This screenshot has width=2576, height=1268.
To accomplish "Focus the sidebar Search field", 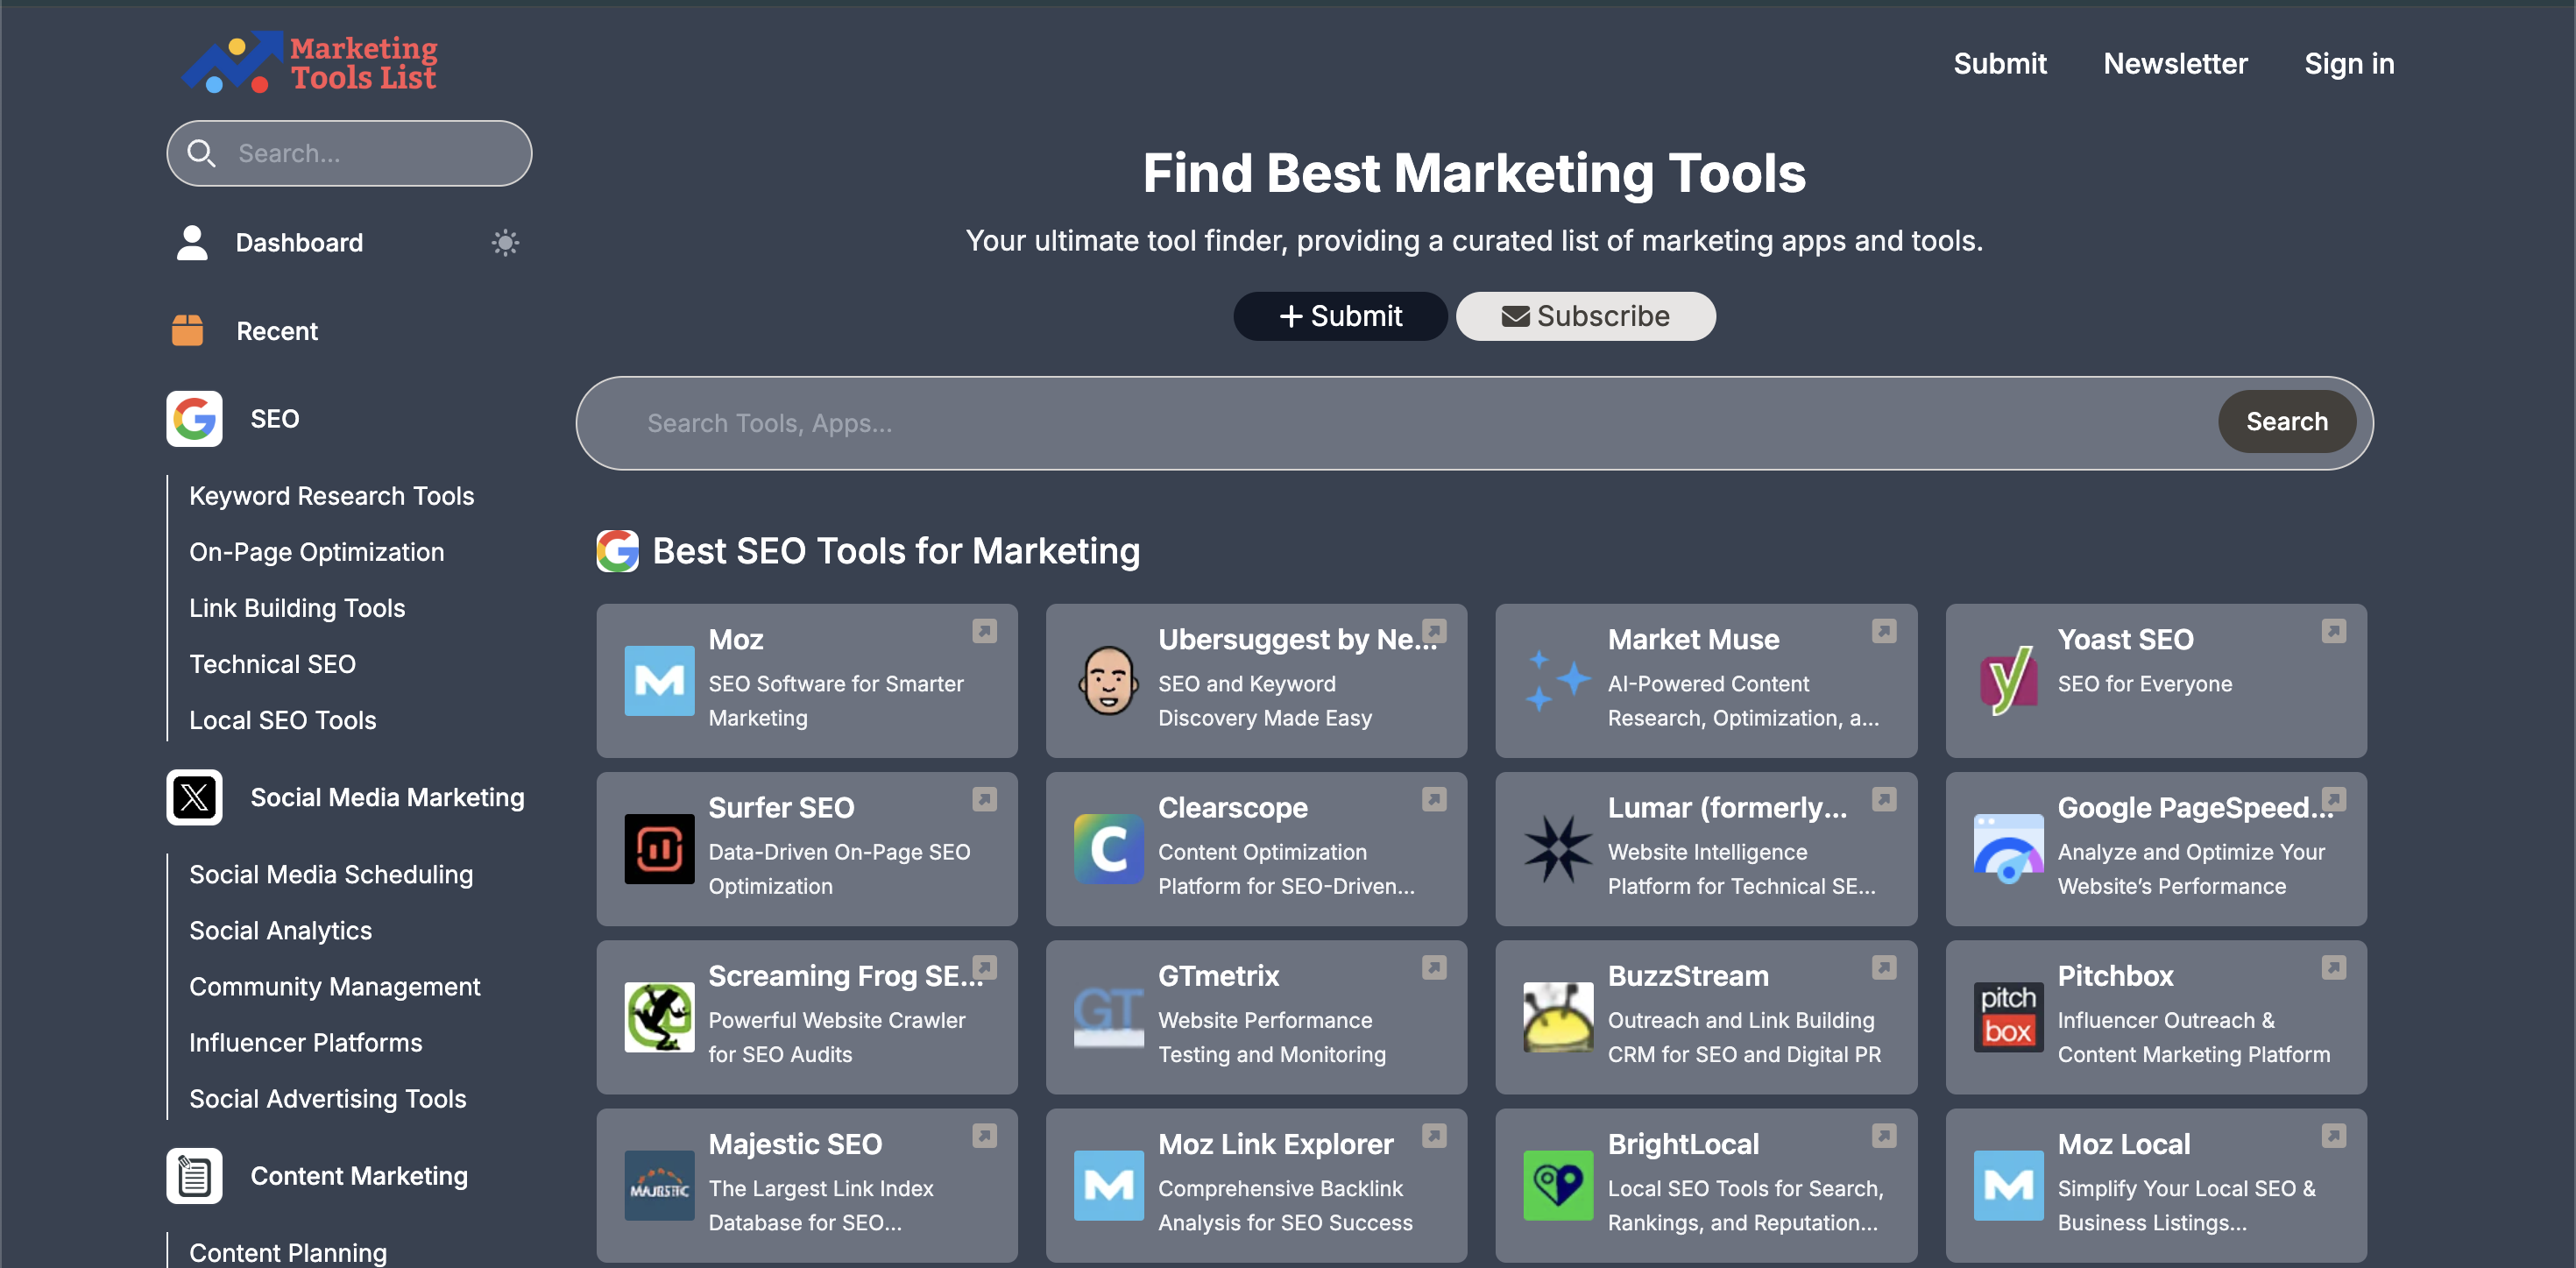I will 349,153.
